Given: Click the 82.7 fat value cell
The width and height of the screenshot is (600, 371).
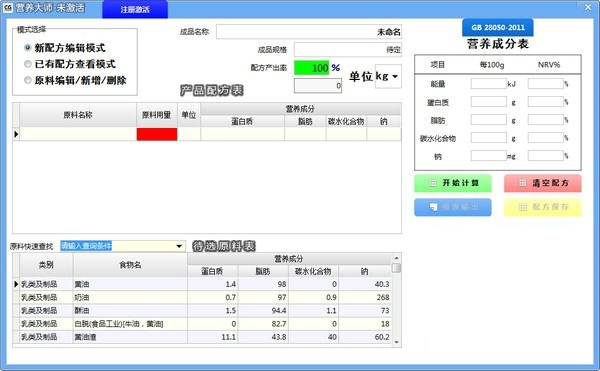Looking at the screenshot, I should [x=263, y=324].
